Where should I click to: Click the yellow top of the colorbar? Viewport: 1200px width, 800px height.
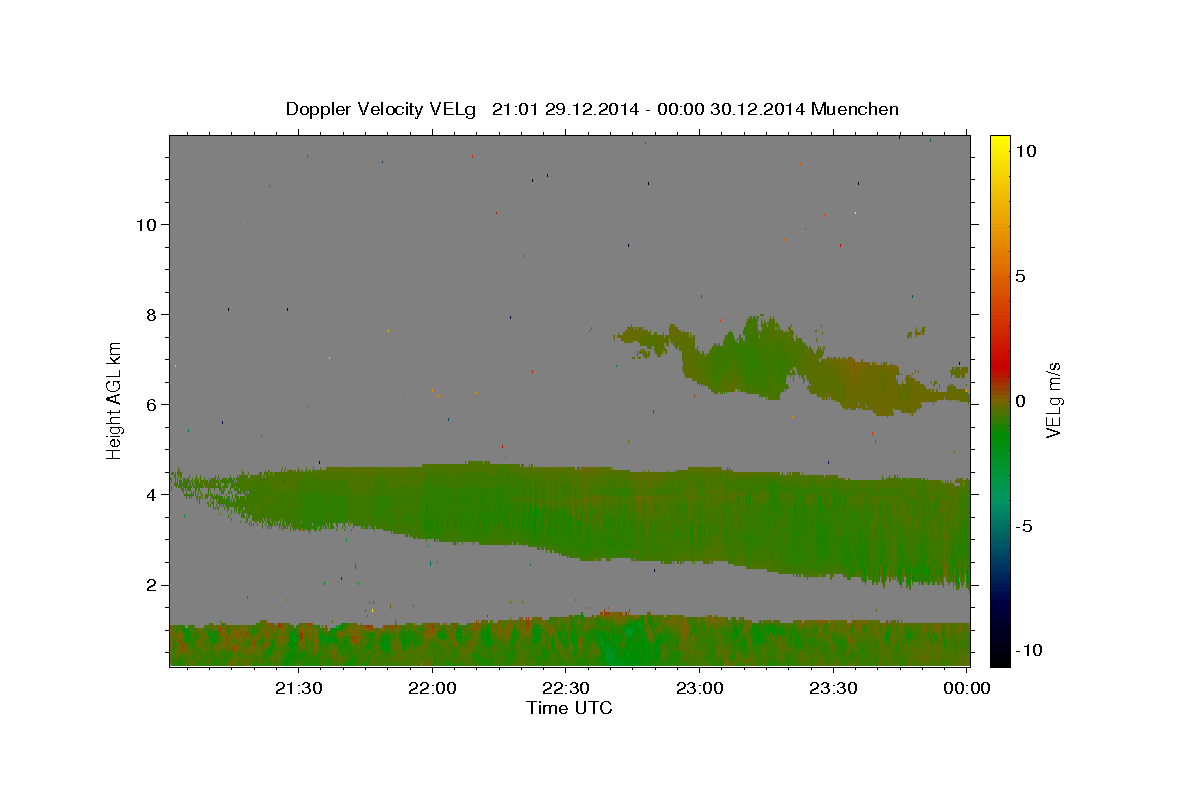[1000, 145]
